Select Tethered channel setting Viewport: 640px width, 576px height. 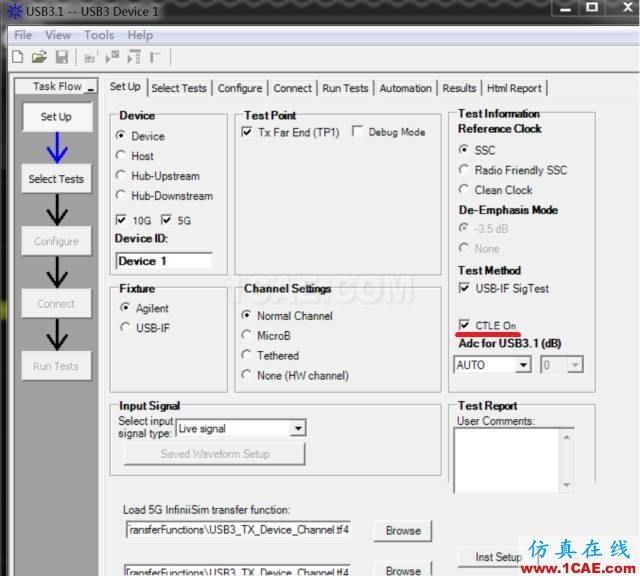pyautogui.click(x=246, y=355)
